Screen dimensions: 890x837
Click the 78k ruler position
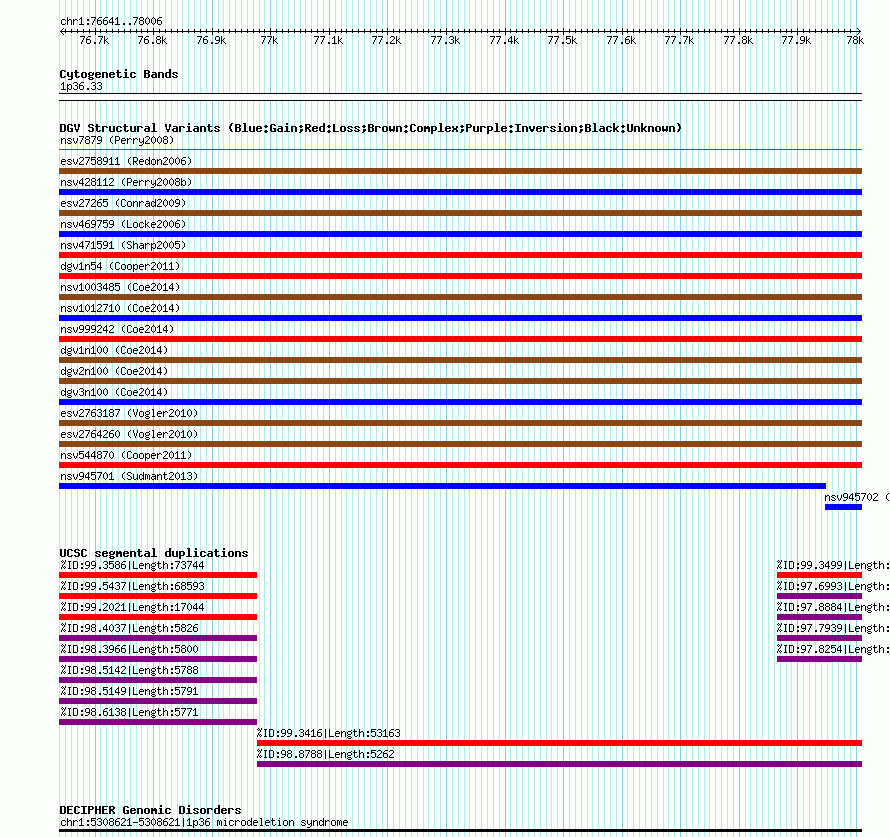coord(855,40)
